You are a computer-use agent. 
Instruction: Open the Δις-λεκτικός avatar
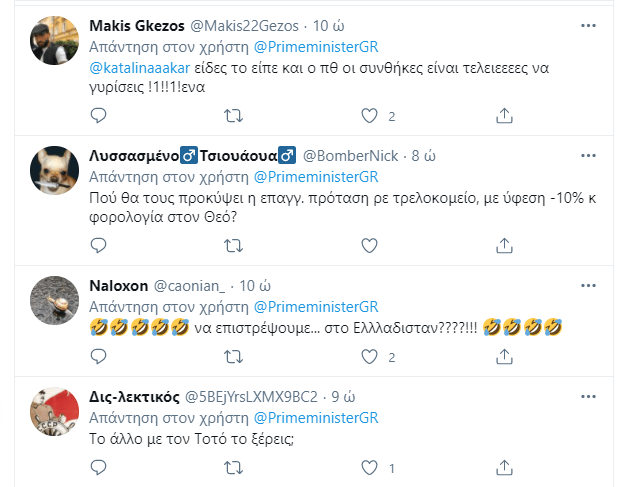coord(53,413)
